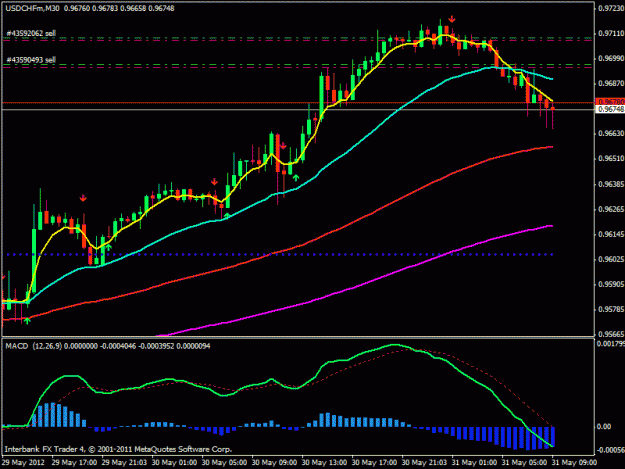This screenshot has height=469, width=625.
Task: Click the 29 May 21:03 time label
Action: click(124, 463)
